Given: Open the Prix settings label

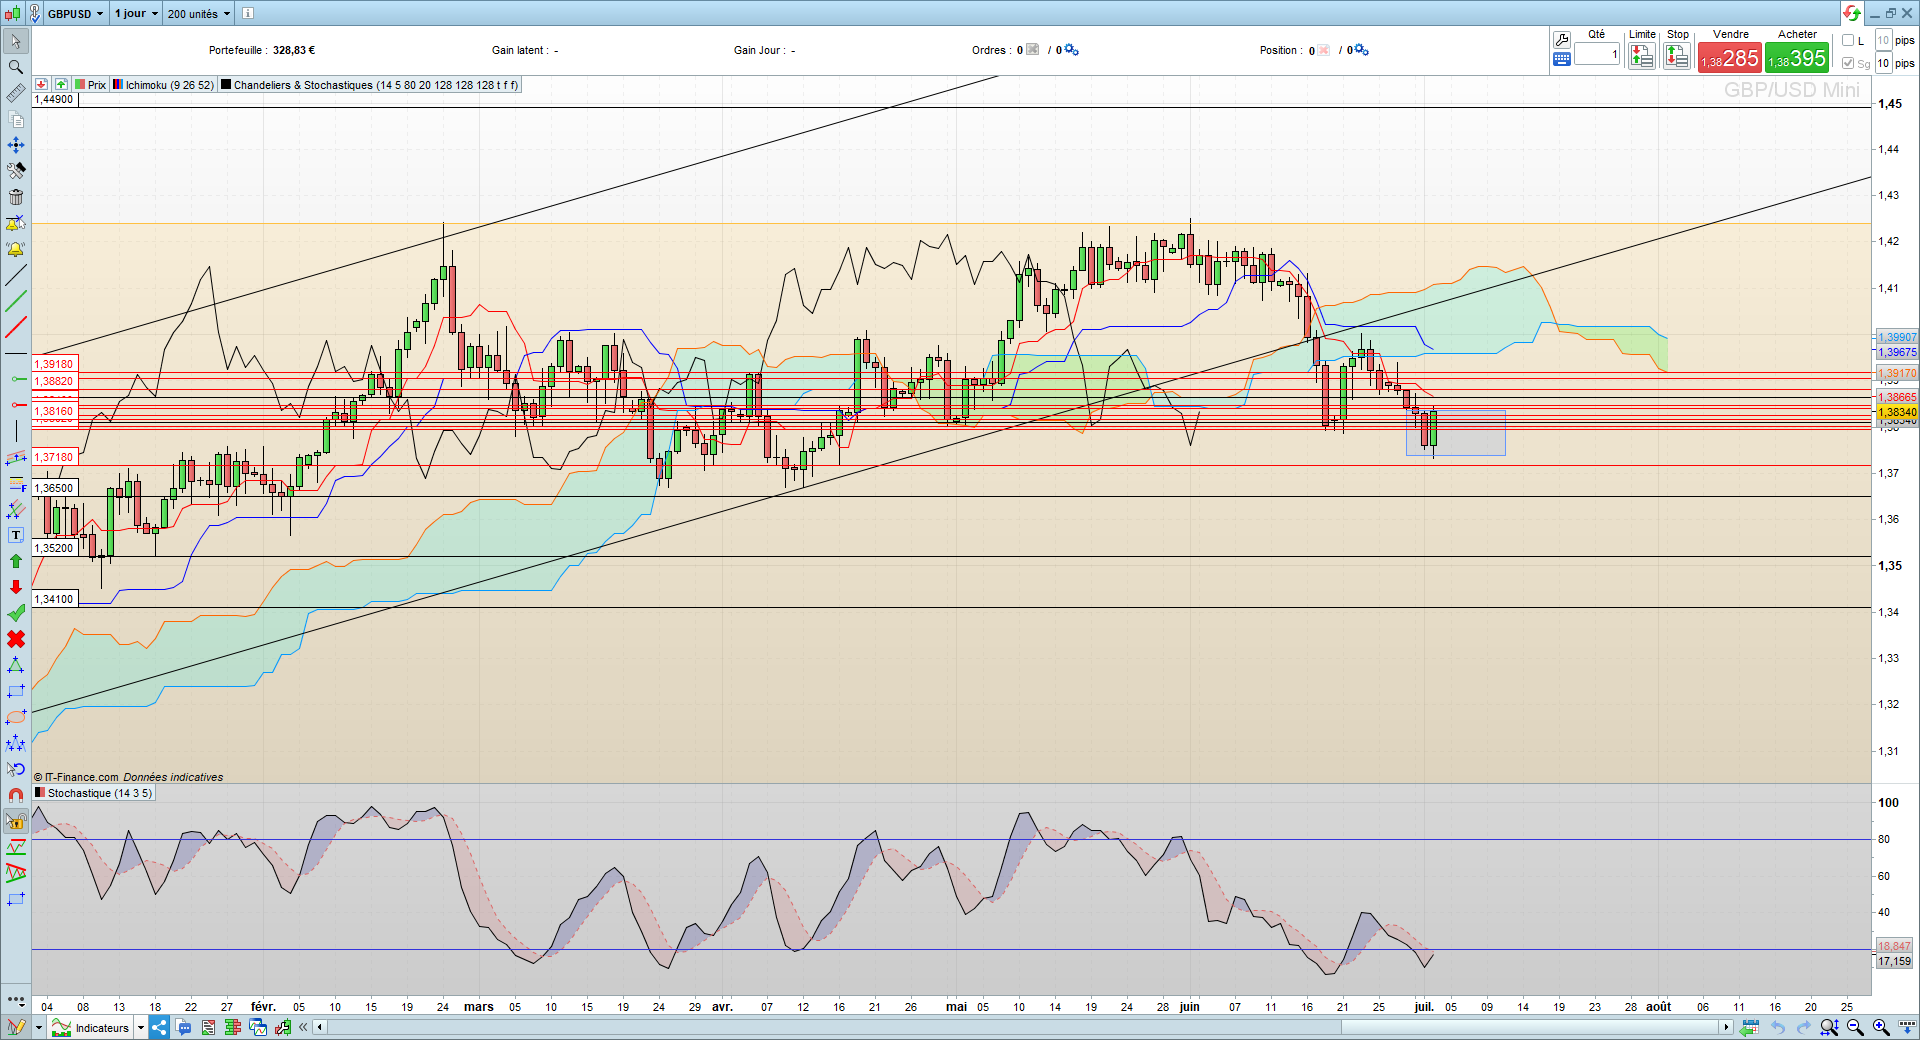Looking at the screenshot, I should pyautogui.click(x=91, y=85).
